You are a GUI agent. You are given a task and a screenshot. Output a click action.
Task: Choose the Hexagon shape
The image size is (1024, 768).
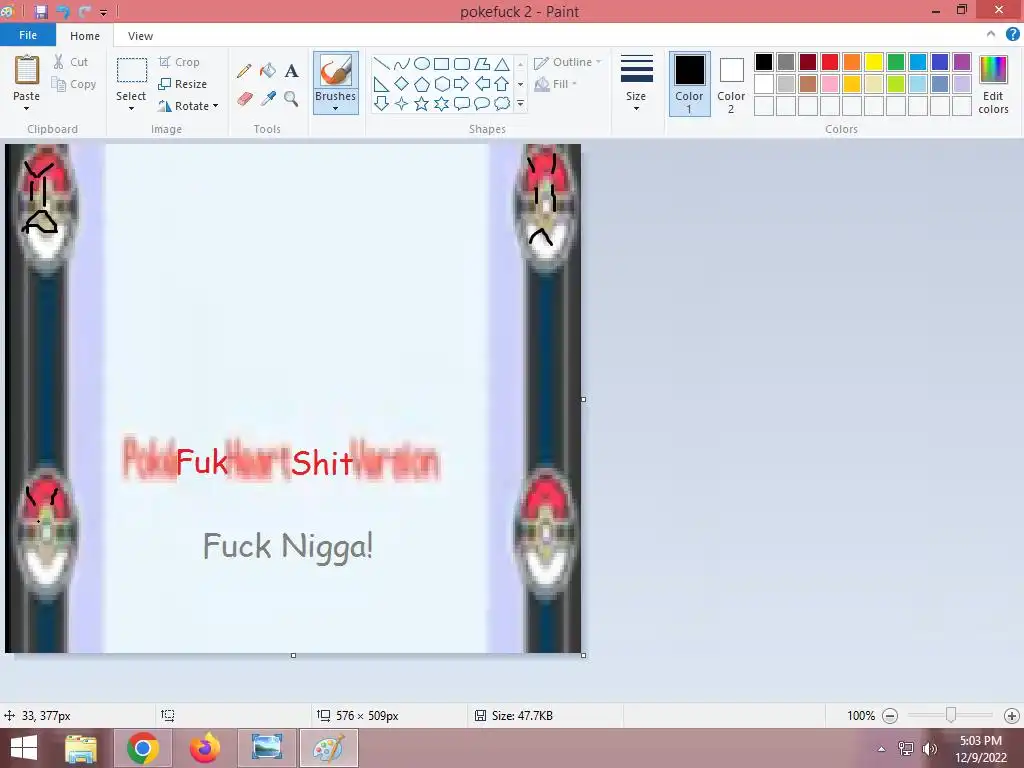[x=441, y=84]
